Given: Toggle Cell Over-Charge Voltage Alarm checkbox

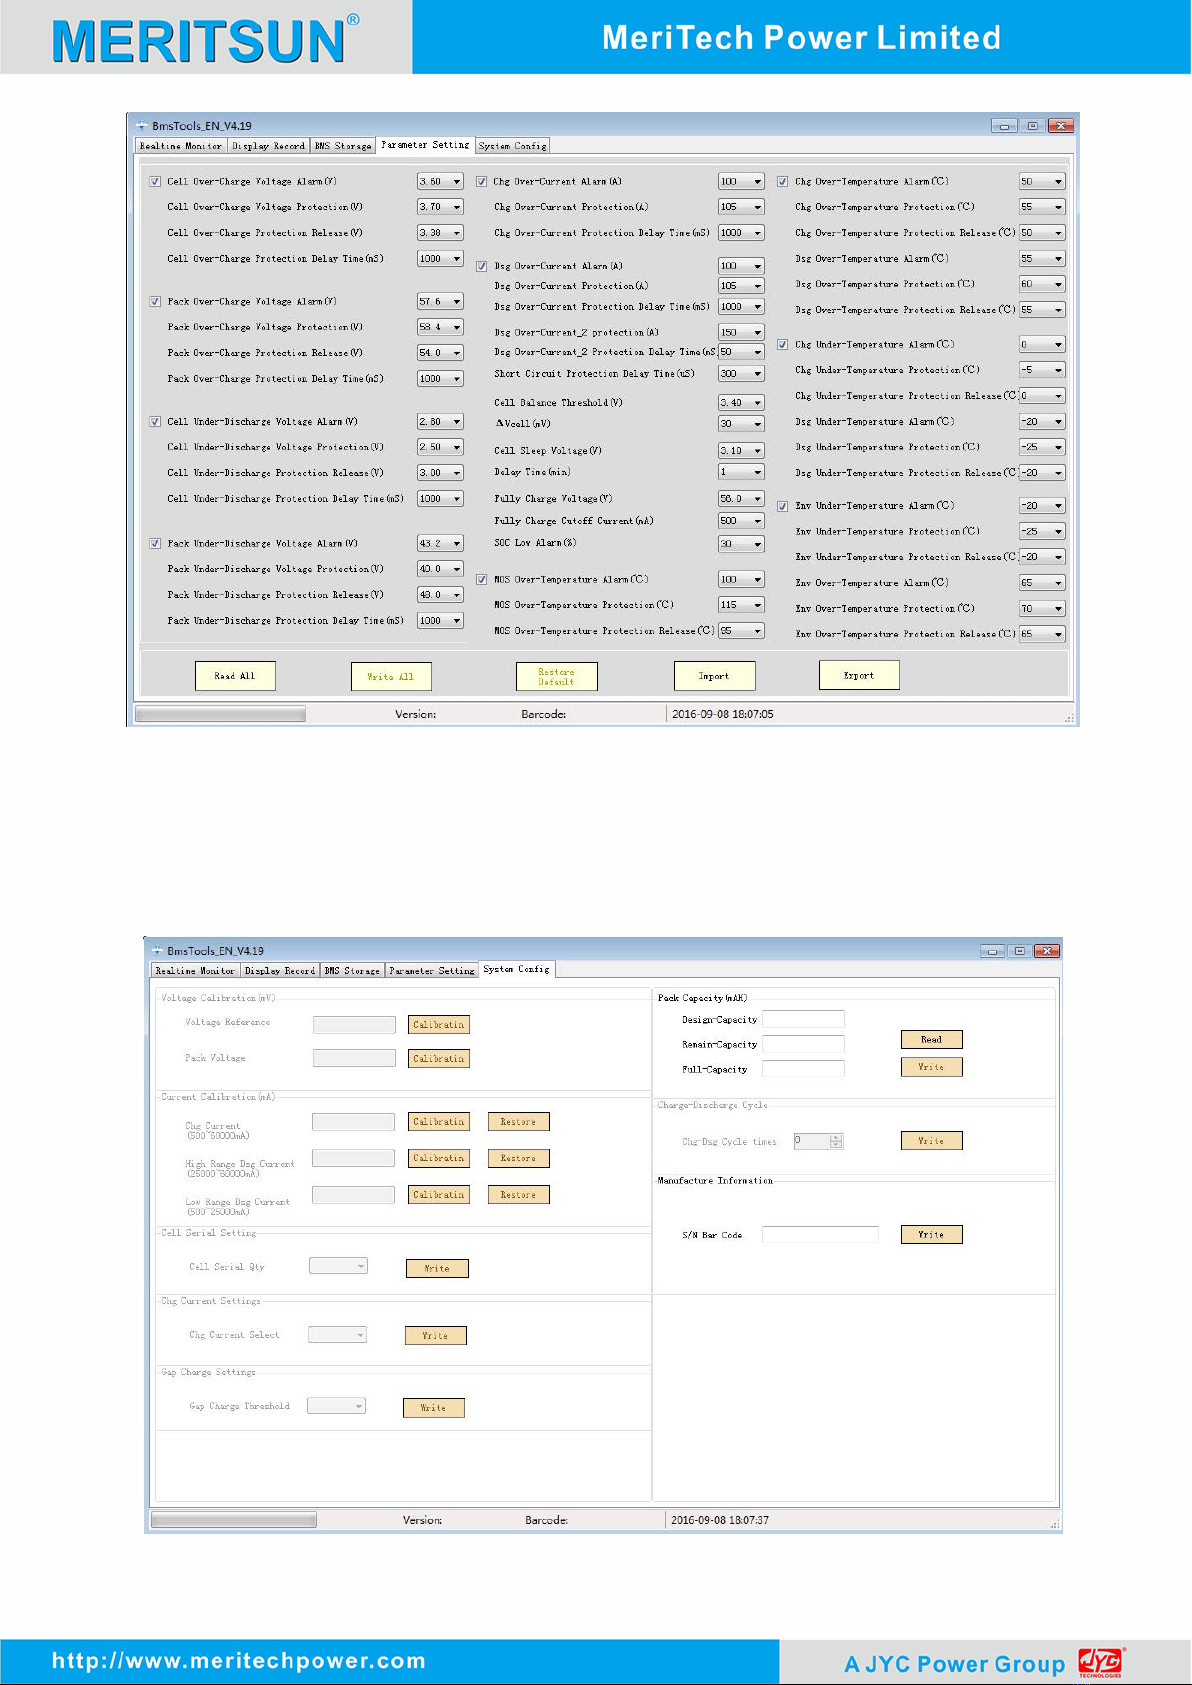Looking at the screenshot, I should [x=155, y=182].
